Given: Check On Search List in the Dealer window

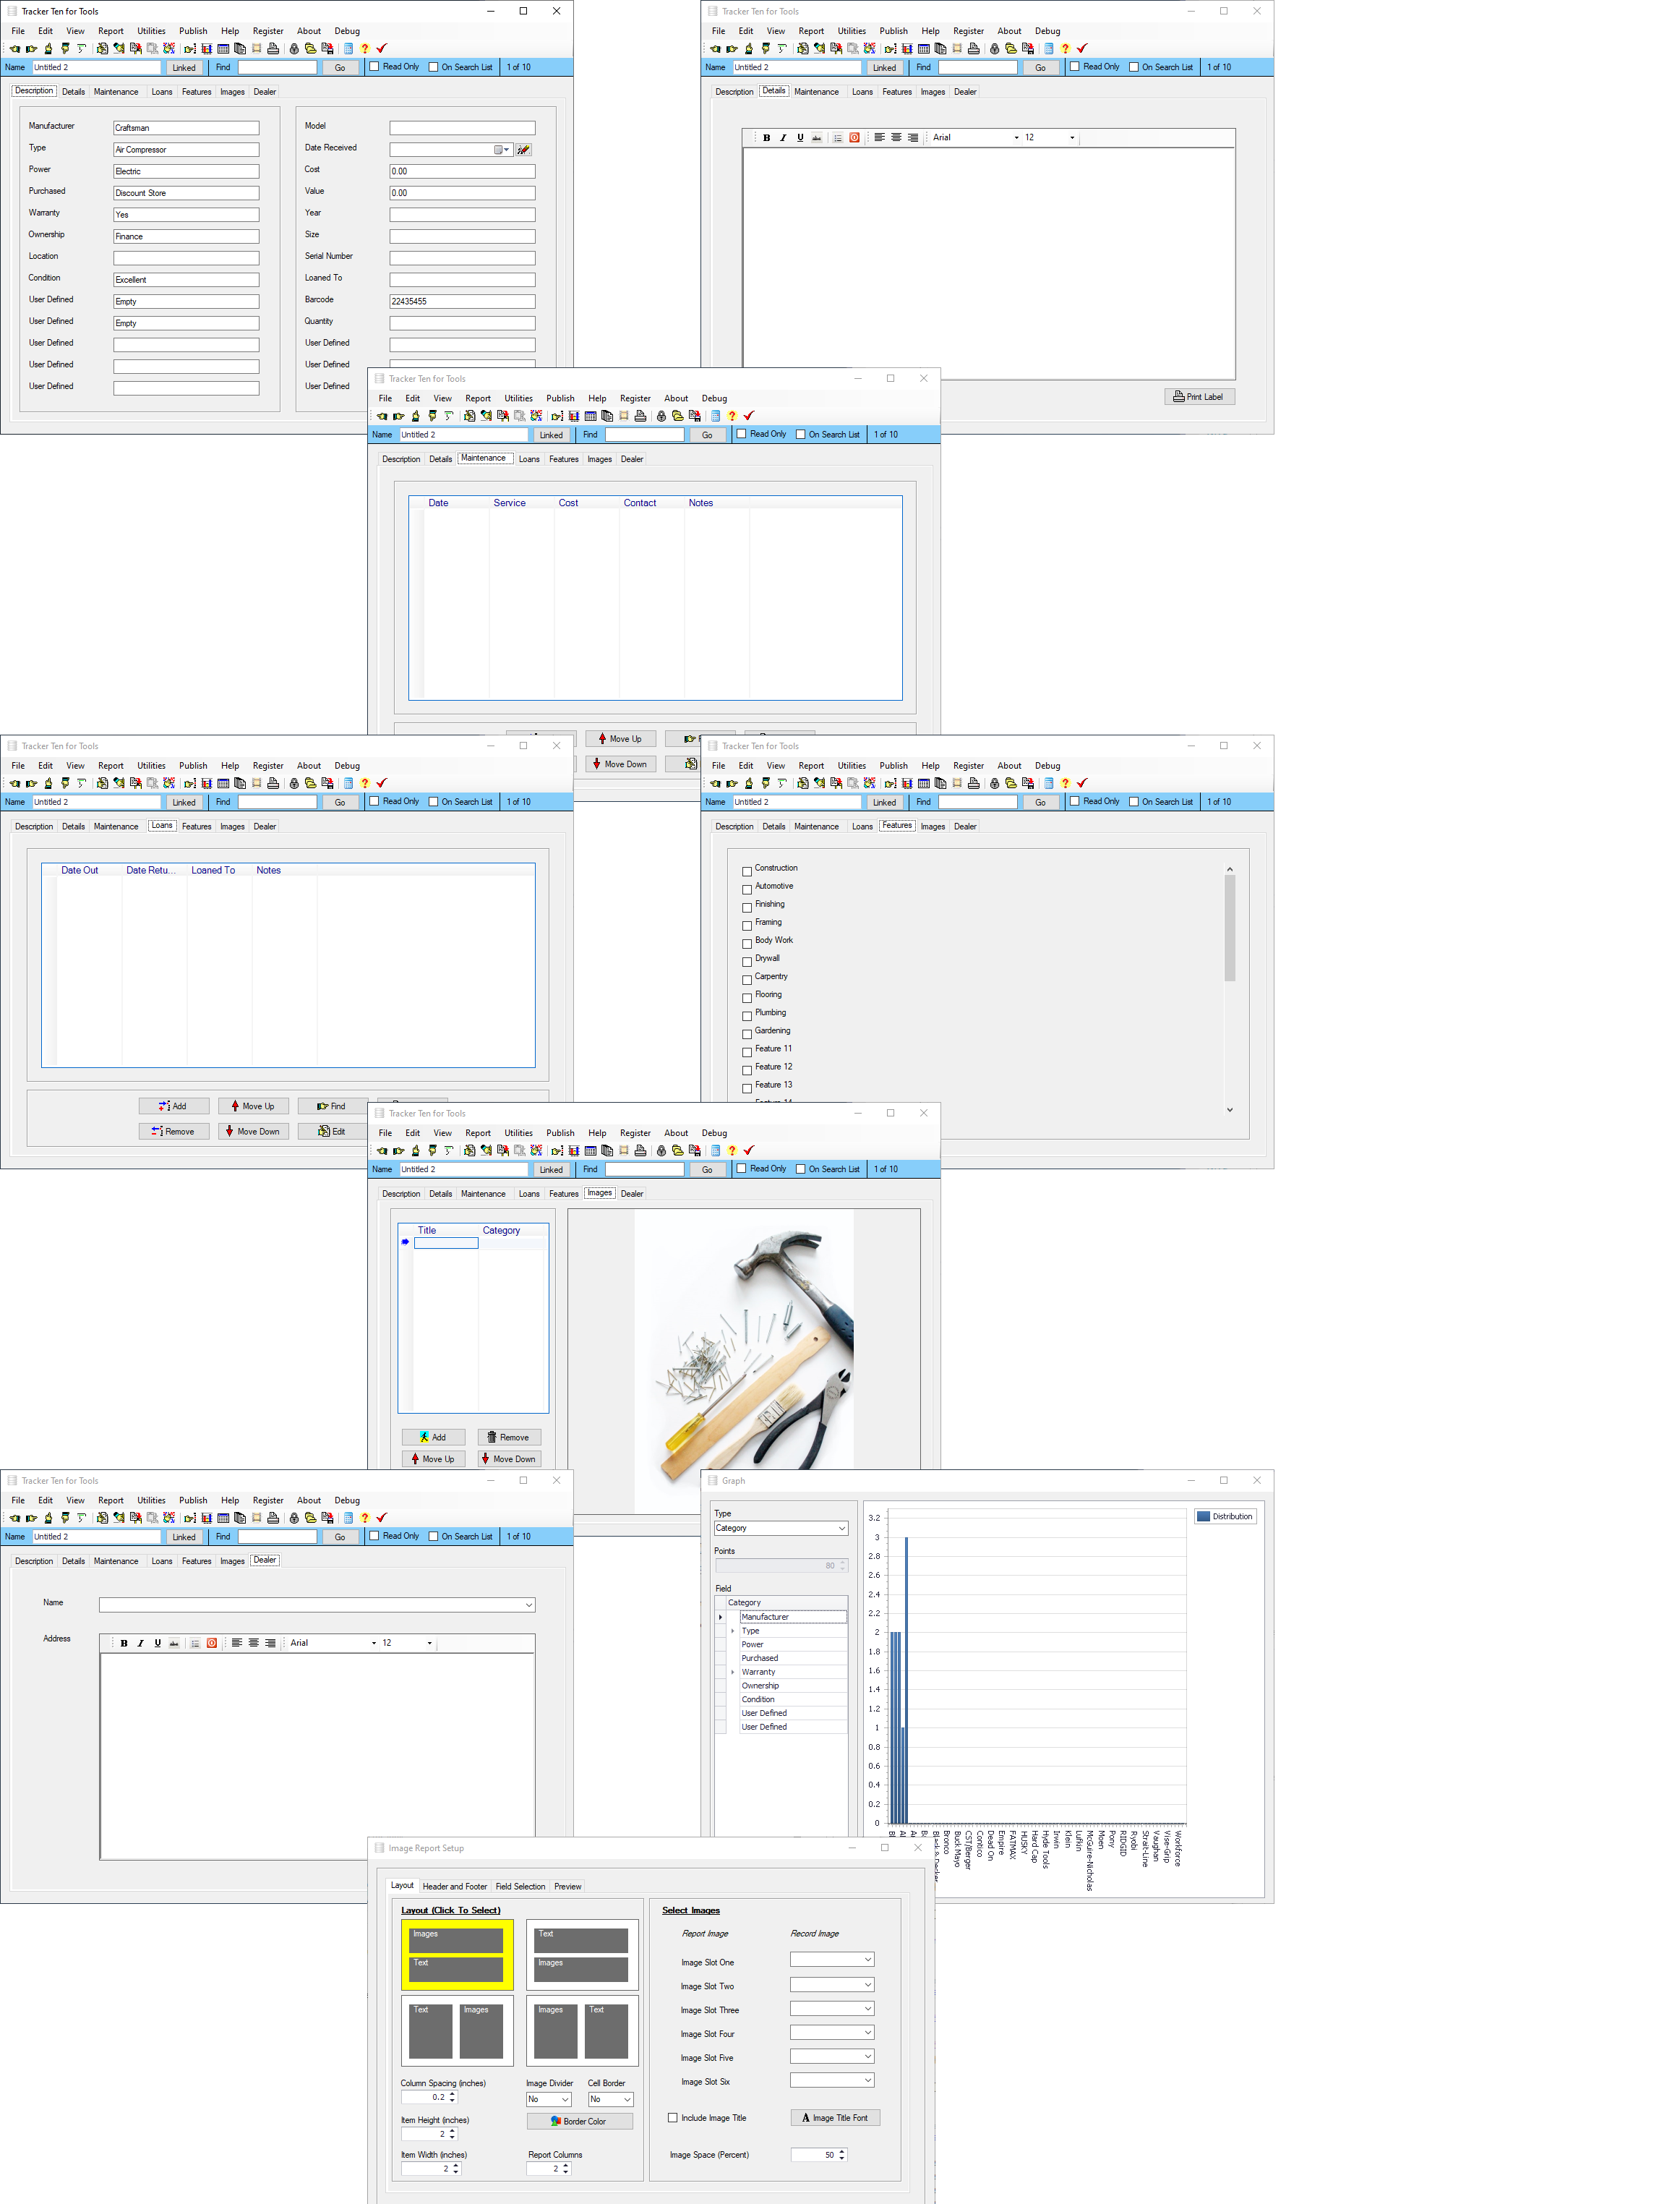Looking at the screenshot, I should point(433,1536).
